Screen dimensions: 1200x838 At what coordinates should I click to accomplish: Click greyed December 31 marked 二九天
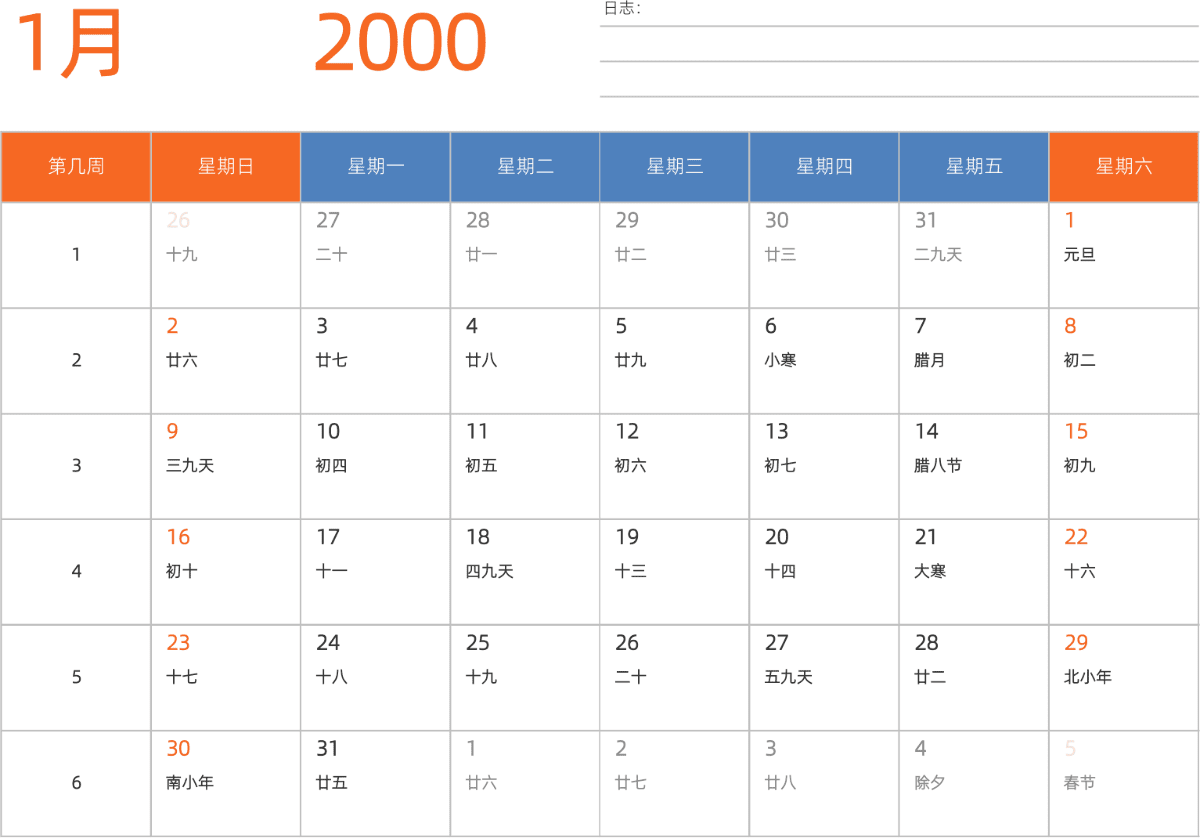pos(974,255)
